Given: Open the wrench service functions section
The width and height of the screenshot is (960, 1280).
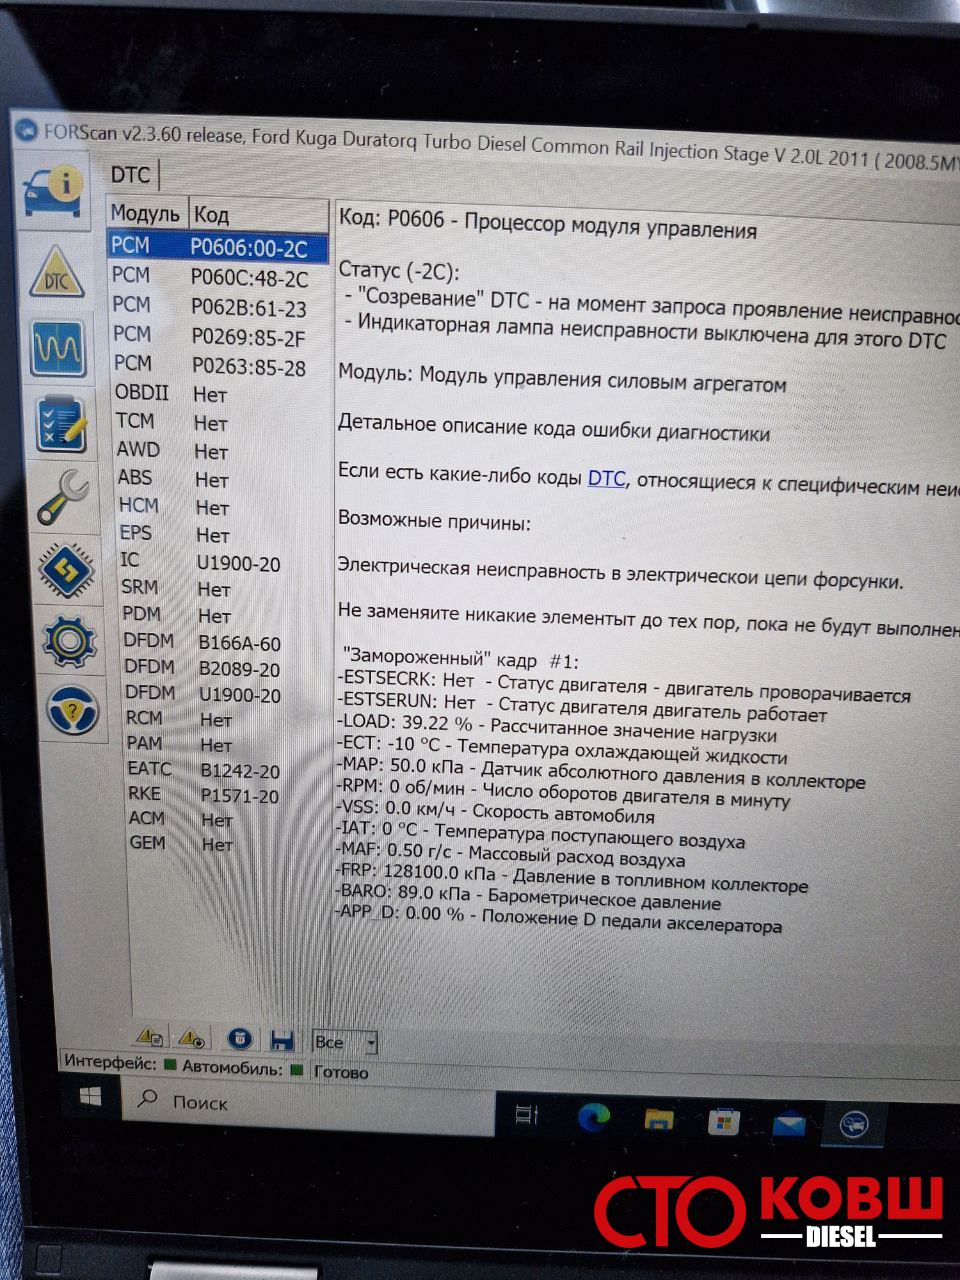Looking at the screenshot, I should tap(64, 496).
